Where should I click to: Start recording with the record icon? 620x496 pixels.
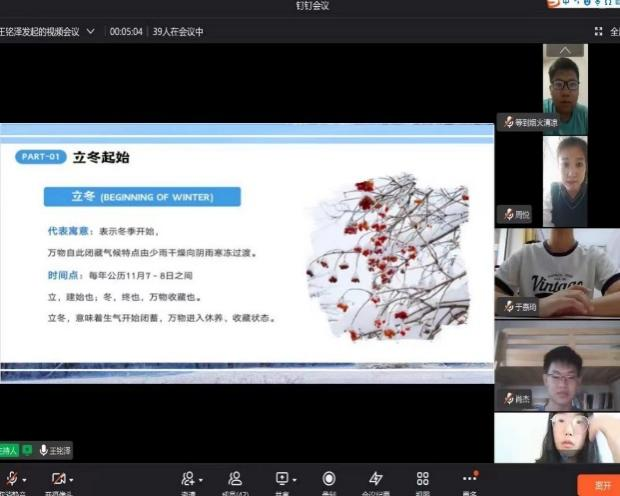coord(329,478)
